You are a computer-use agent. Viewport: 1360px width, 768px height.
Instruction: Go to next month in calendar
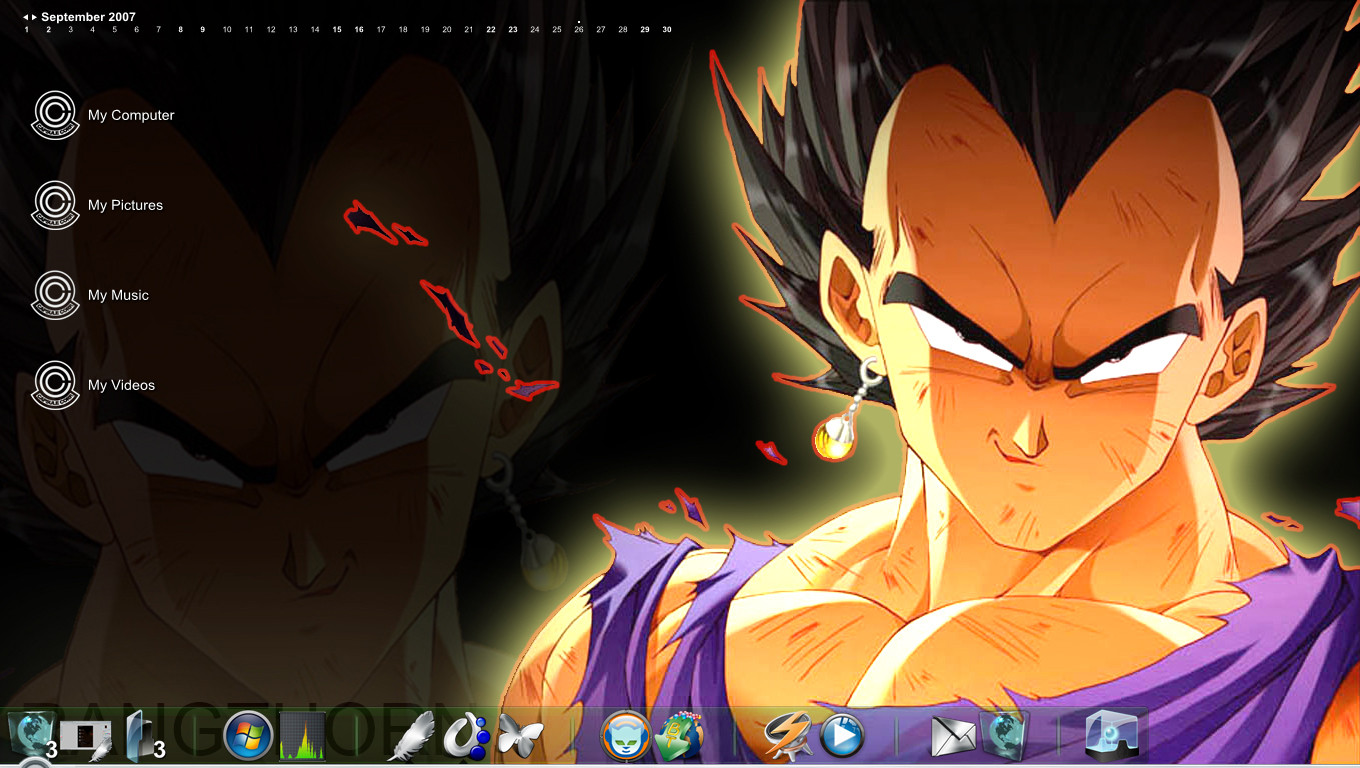pyautogui.click(x=35, y=17)
